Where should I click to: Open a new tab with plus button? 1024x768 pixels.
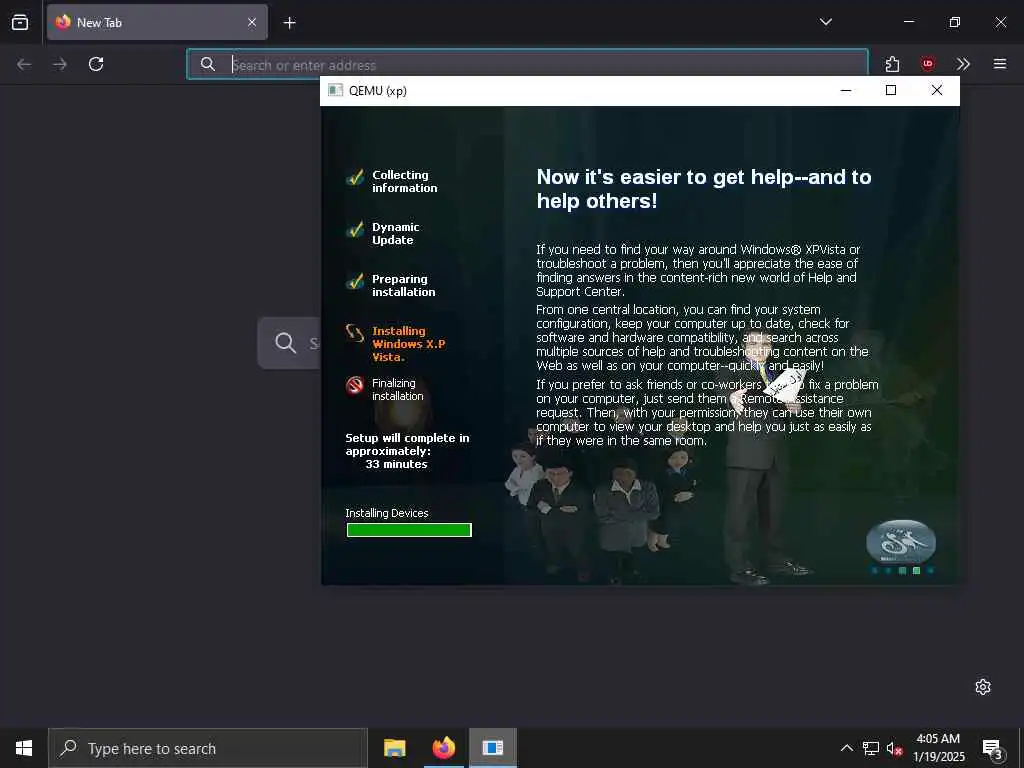tap(289, 23)
